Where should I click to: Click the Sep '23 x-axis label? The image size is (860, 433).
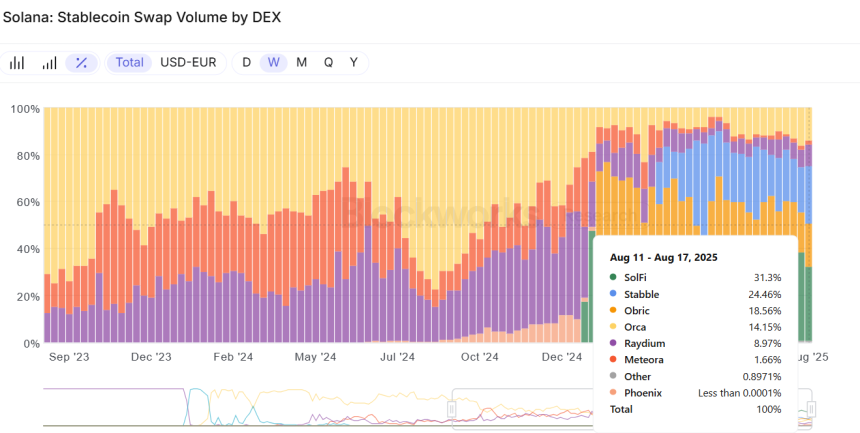69,356
